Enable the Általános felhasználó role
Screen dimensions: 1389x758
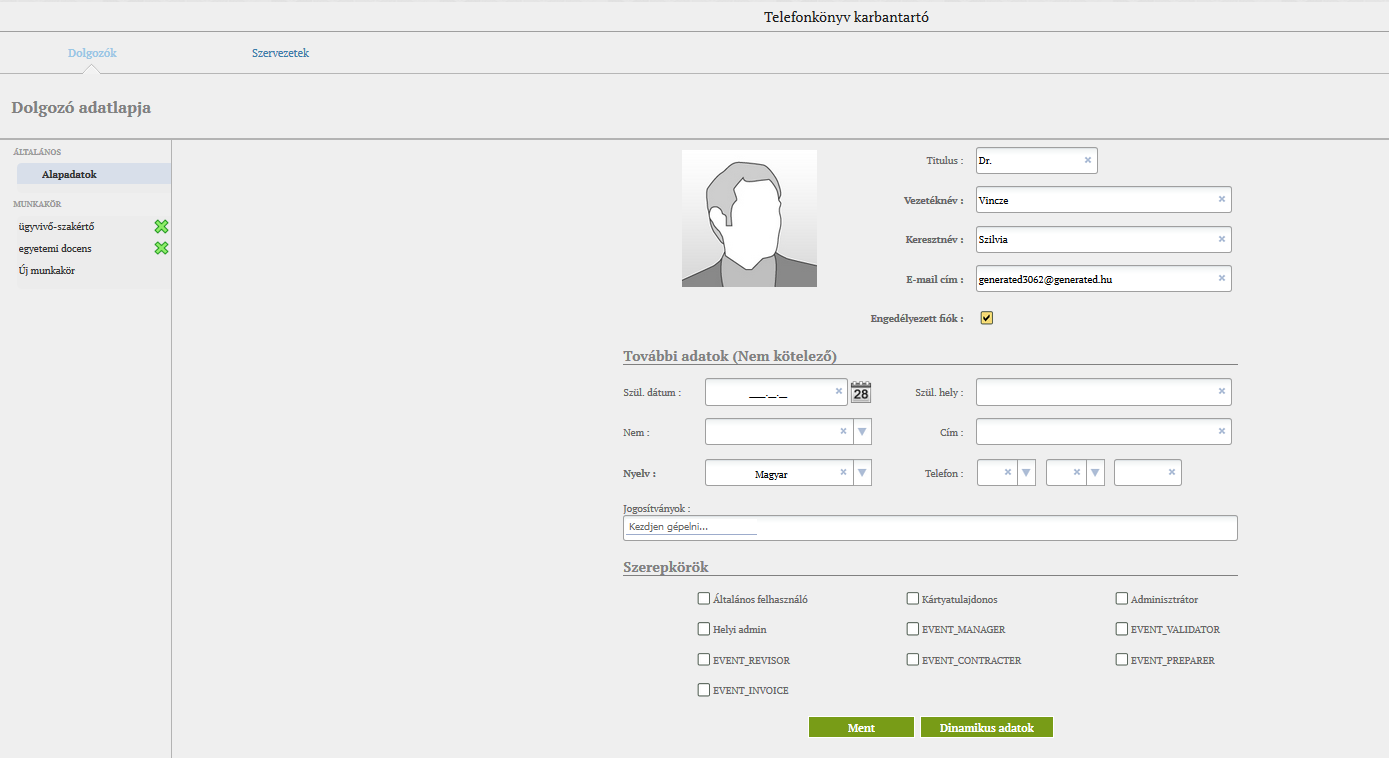(703, 599)
